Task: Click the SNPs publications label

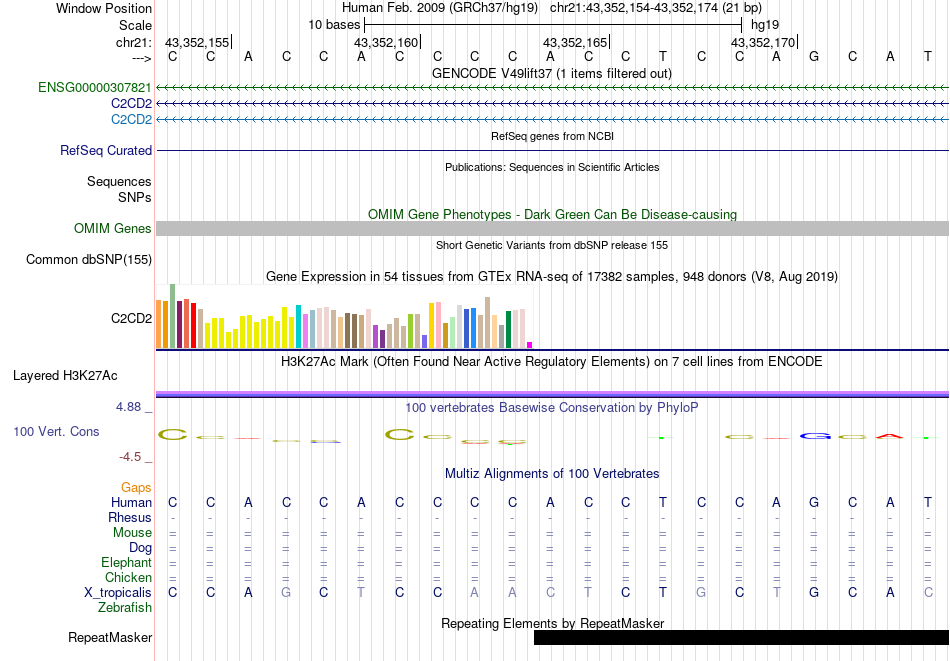Action: (135, 198)
